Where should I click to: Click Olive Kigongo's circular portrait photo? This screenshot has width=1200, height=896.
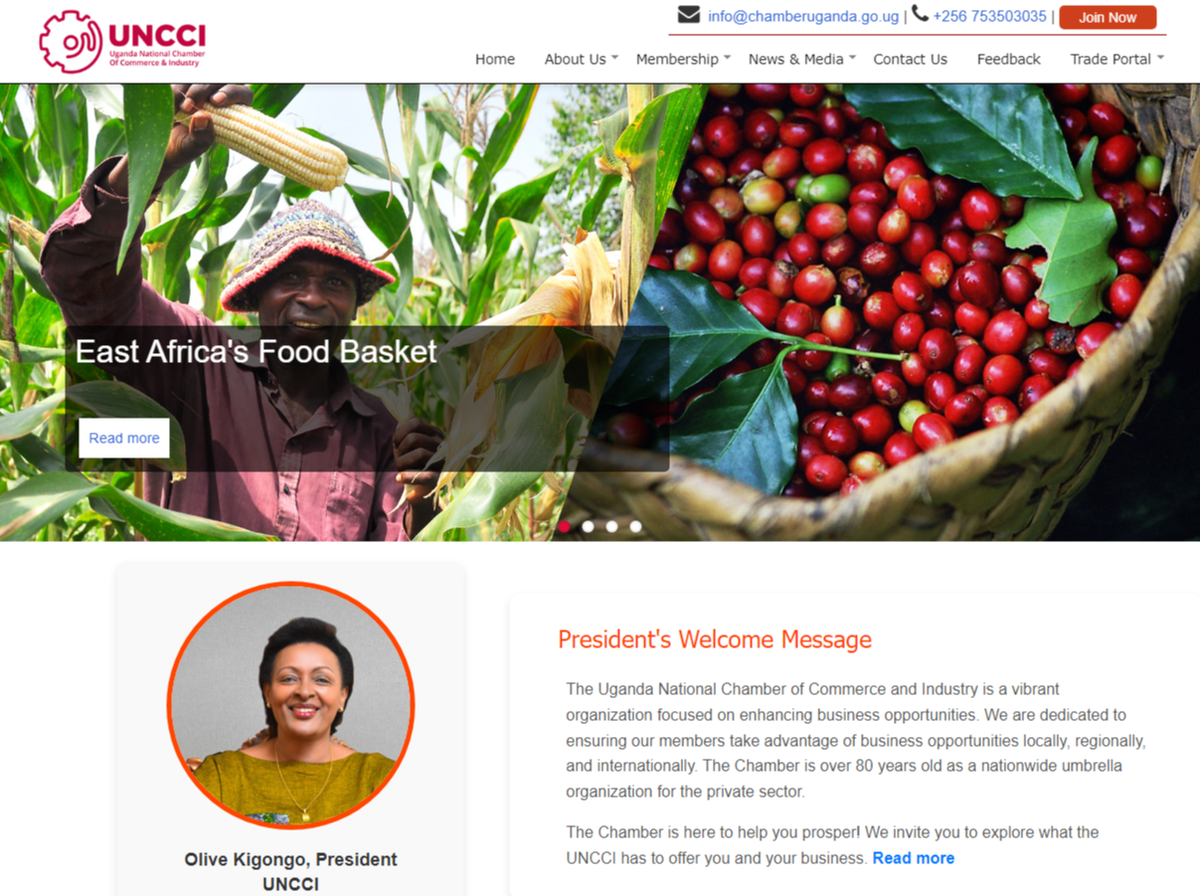tap(290, 706)
